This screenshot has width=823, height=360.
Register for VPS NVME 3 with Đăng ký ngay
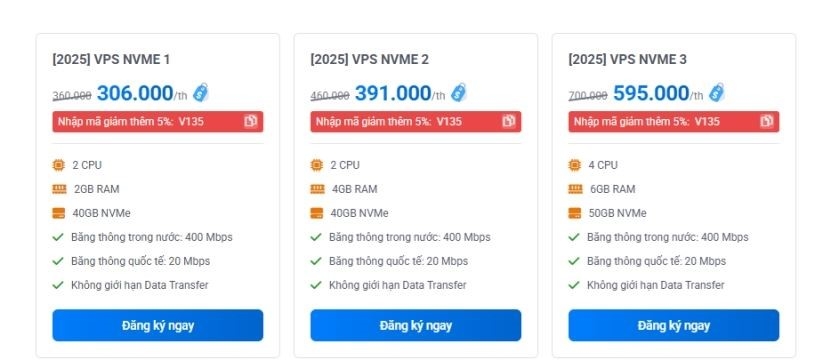(674, 325)
